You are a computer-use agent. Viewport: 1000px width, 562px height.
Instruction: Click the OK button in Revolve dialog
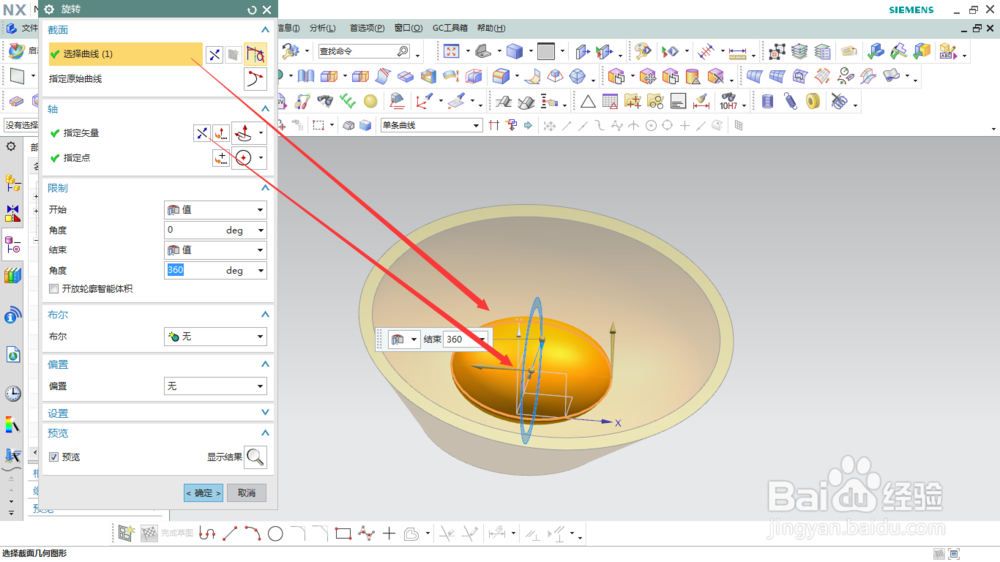pos(203,493)
